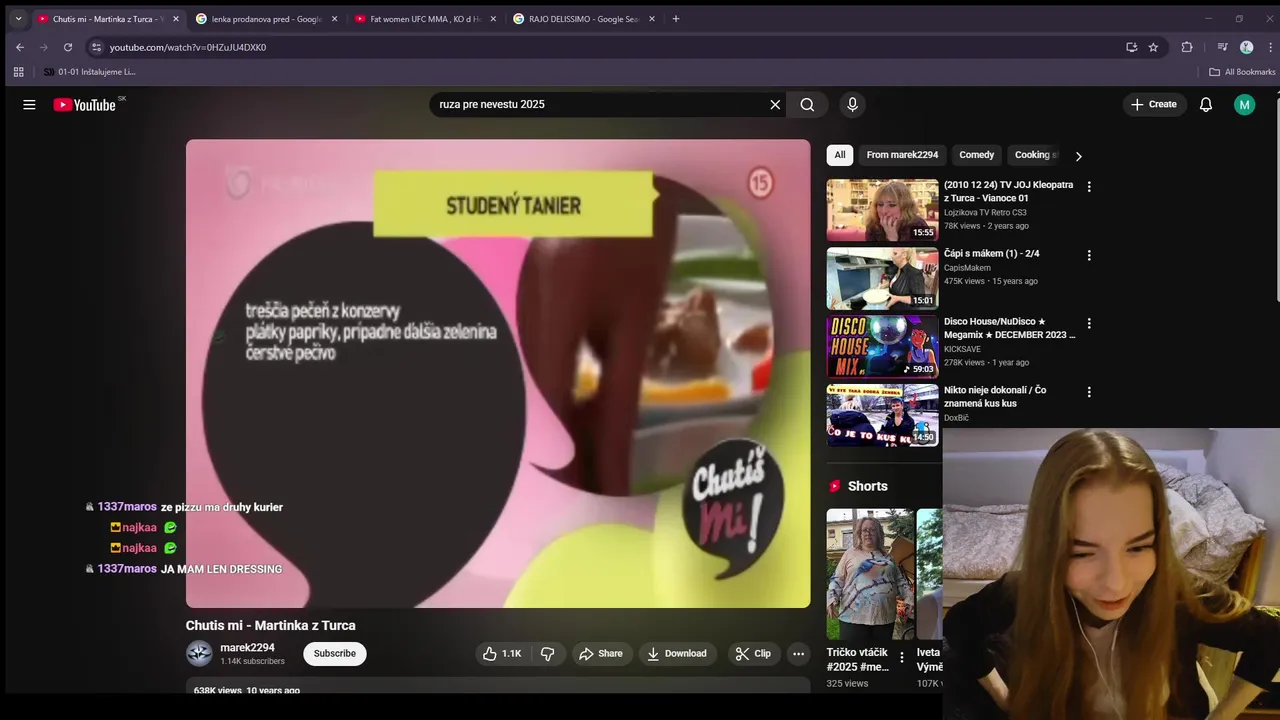Open All Bookmarks folder

click(1242, 72)
